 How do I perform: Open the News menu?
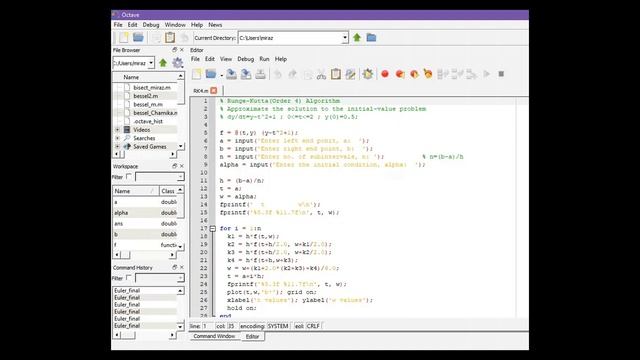(215, 25)
